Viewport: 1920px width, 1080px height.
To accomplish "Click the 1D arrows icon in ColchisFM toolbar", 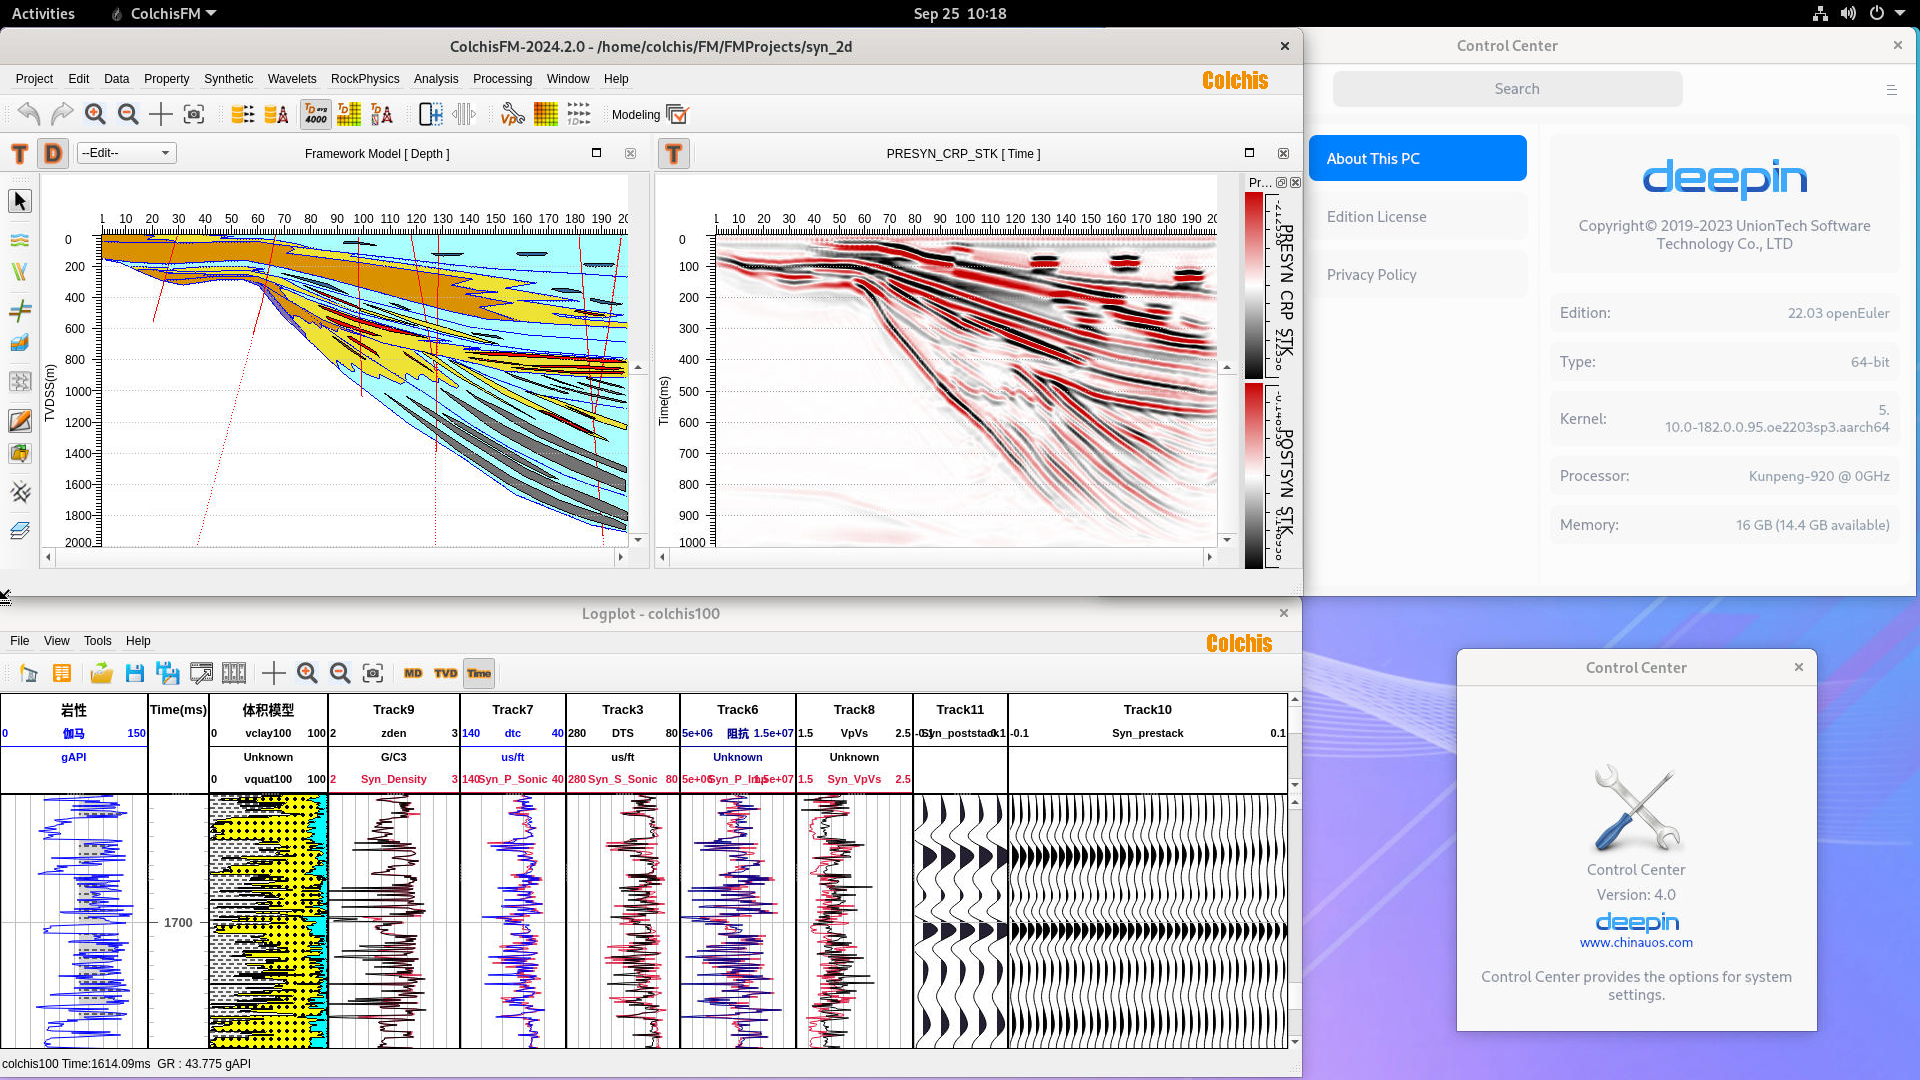I will point(578,114).
